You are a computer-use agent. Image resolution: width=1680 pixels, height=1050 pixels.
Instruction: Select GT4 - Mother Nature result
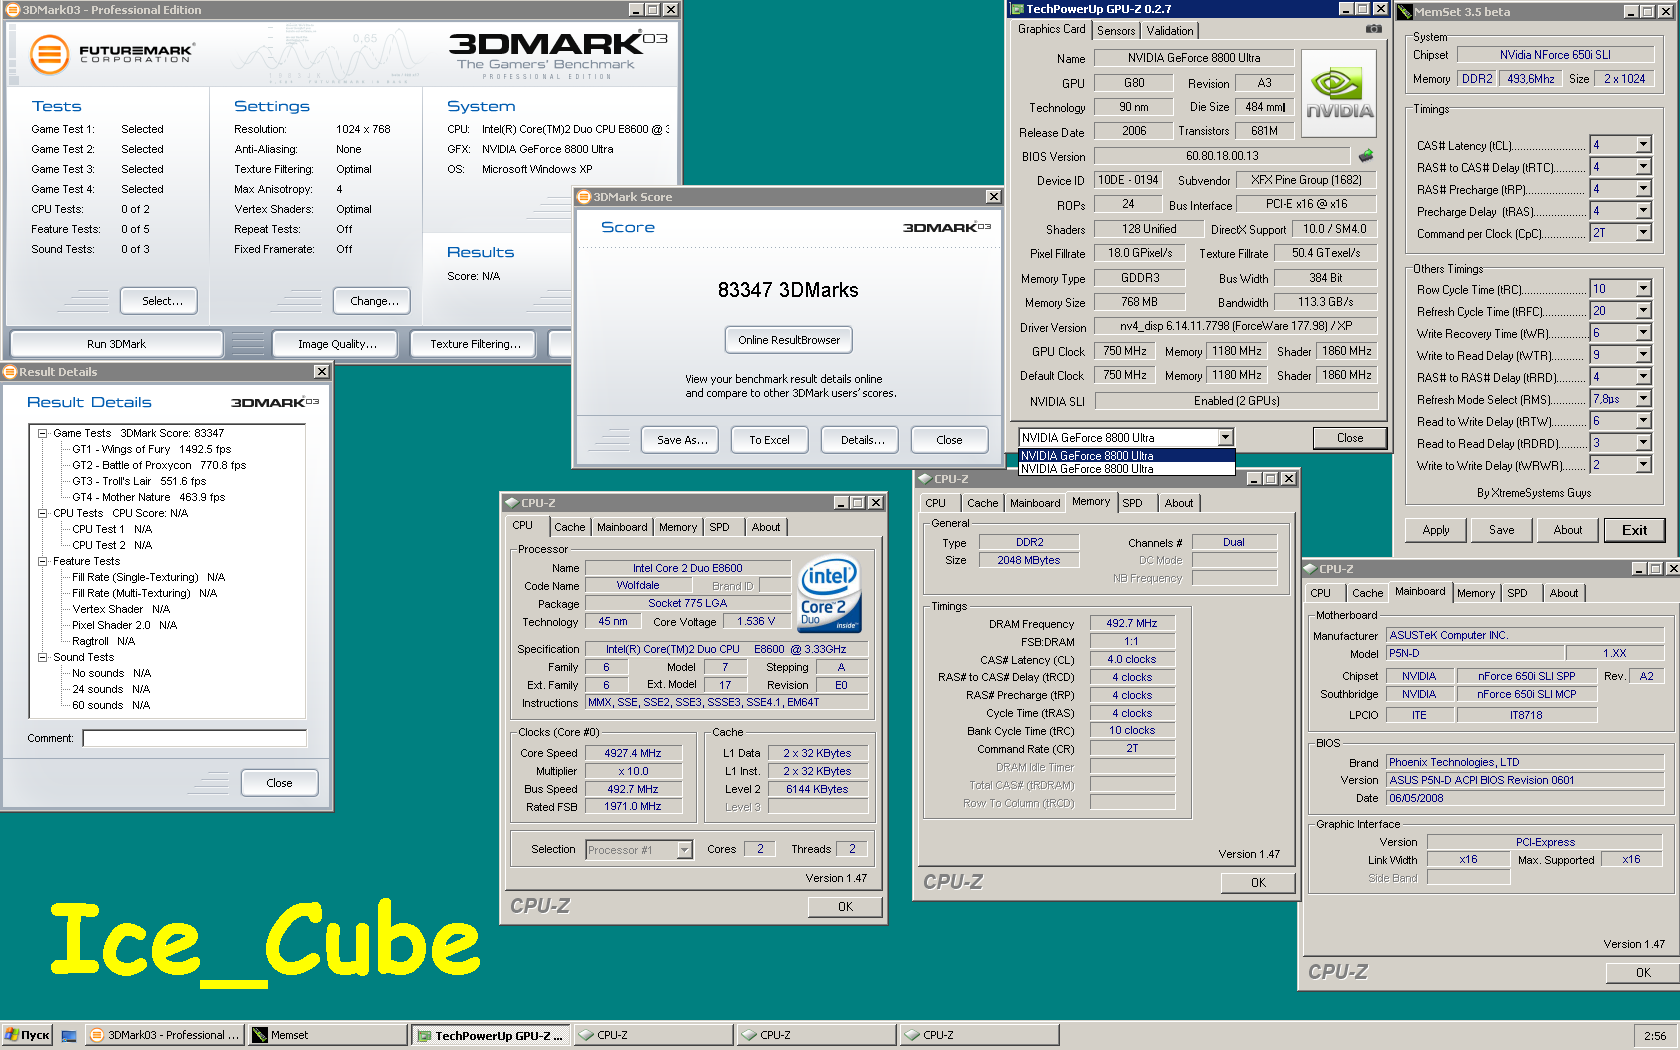click(149, 497)
